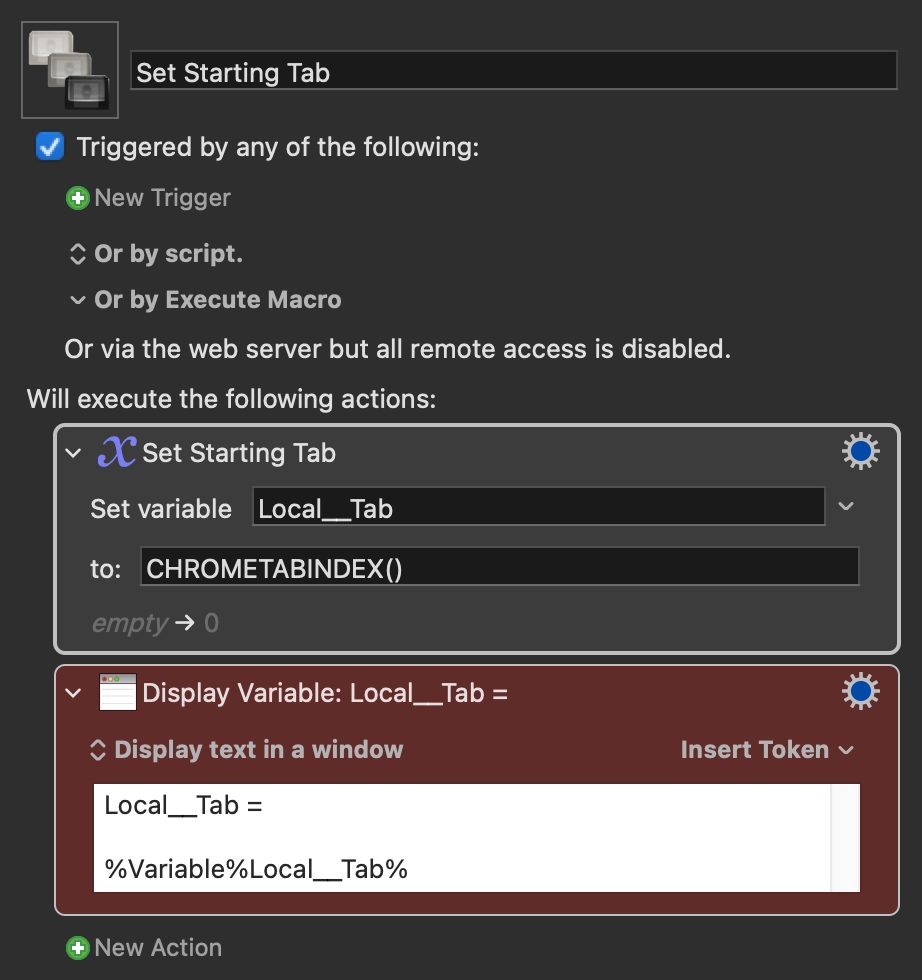The image size is (922, 980).
Task: Collapse the 'Or by Execute Macro' section
Action: click(x=78, y=300)
